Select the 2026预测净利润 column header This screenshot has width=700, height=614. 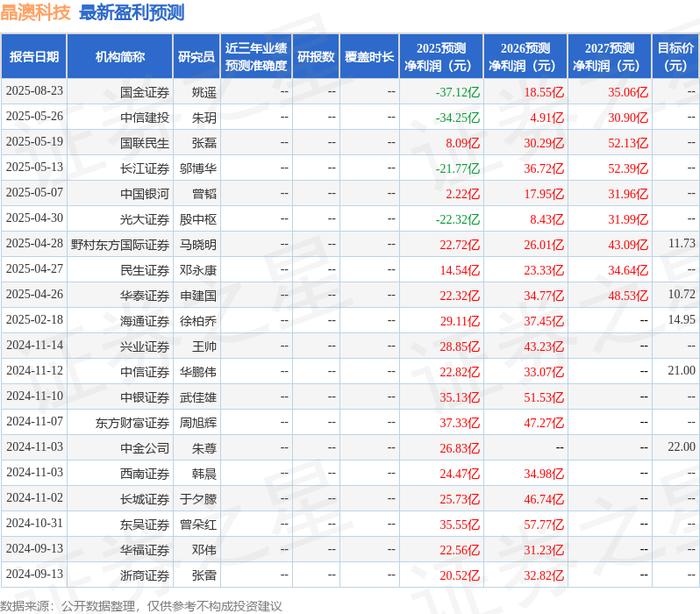pos(525,57)
